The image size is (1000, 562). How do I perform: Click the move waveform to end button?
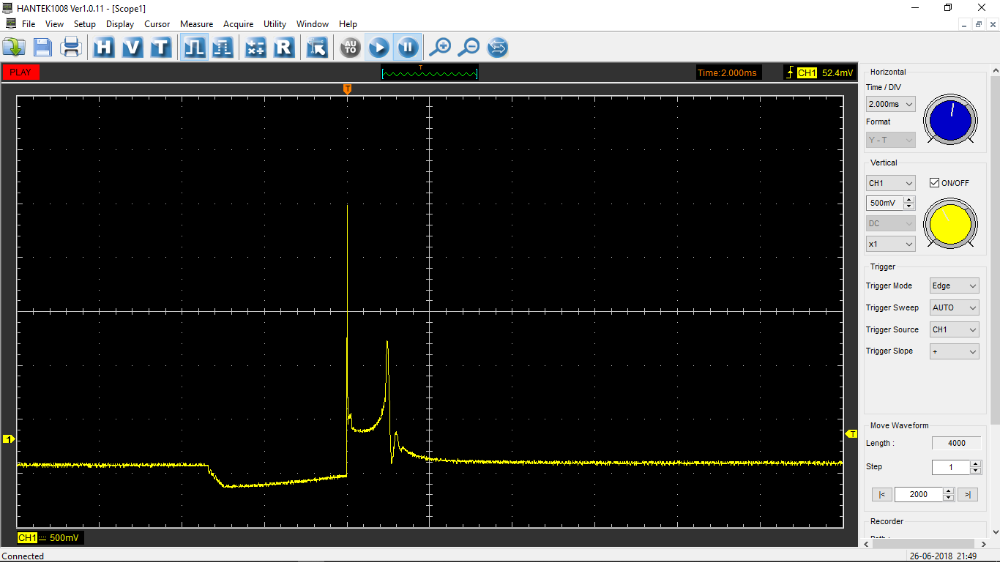tap(967, 494)
